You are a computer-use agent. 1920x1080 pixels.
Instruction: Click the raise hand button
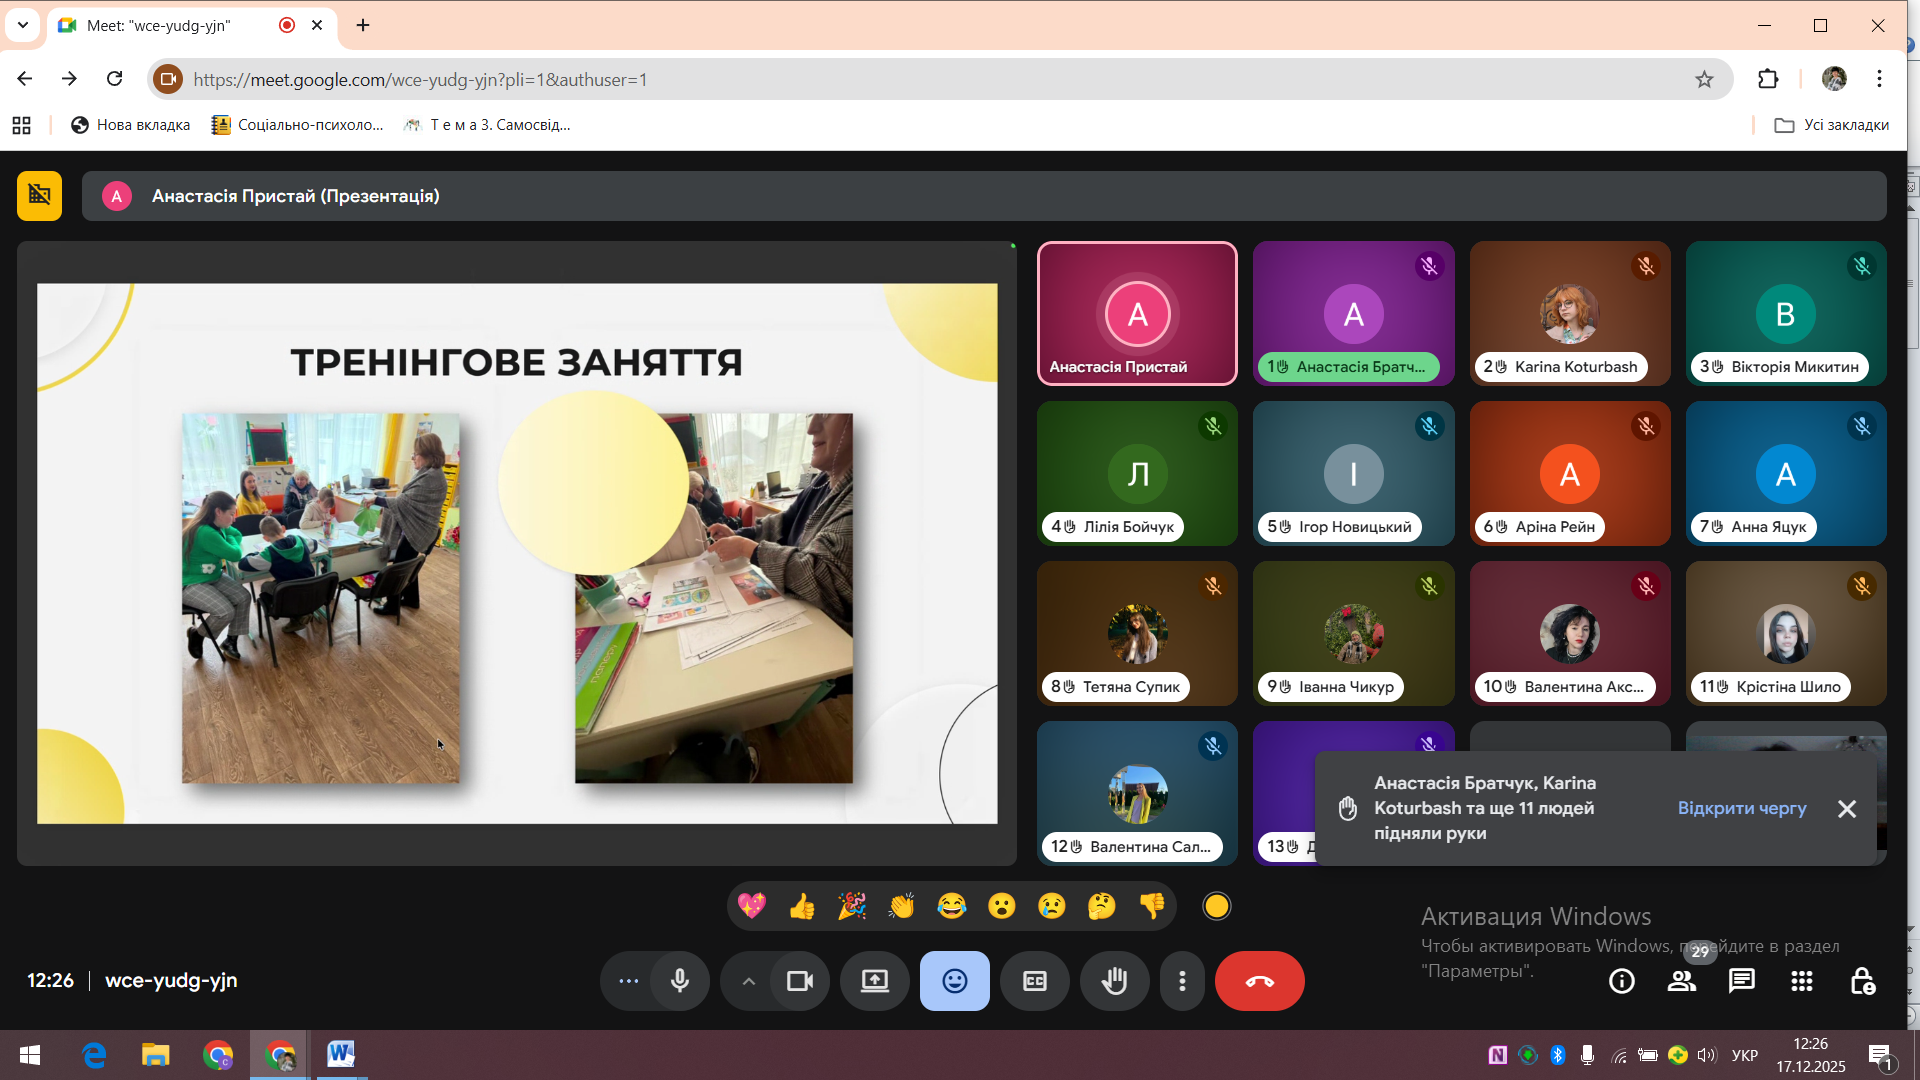1114,981
